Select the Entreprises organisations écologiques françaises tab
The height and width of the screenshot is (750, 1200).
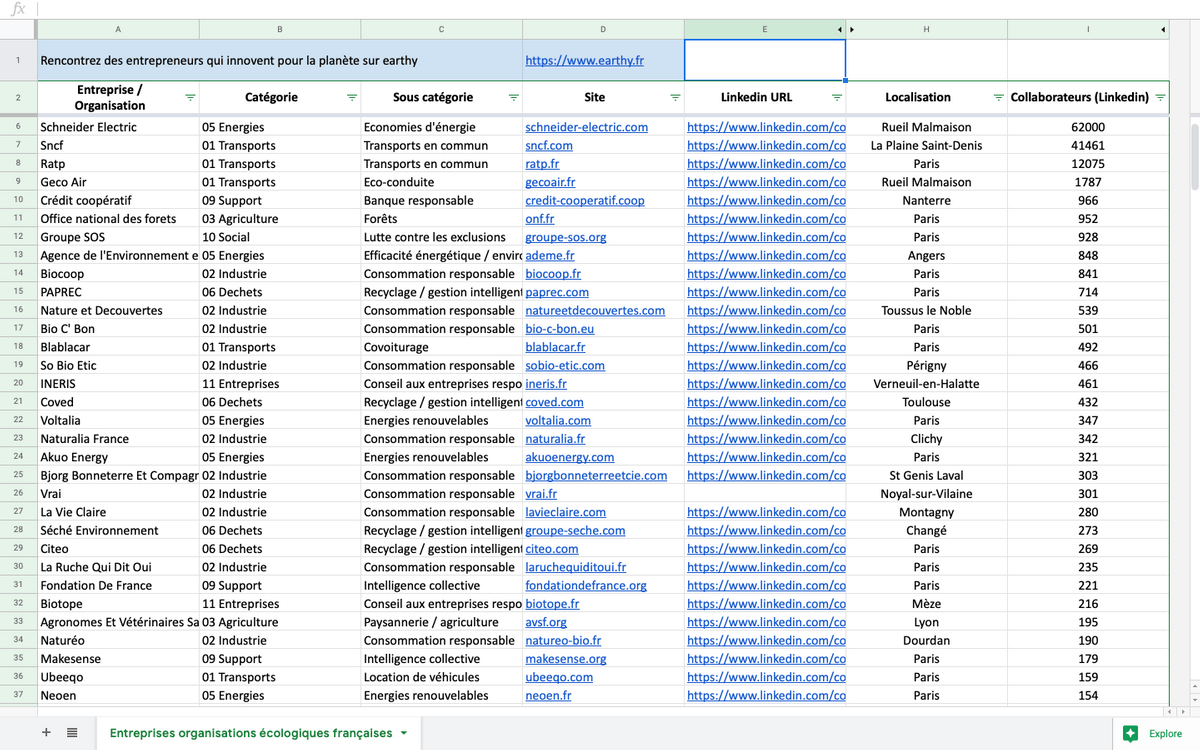pyautogui.click(x=251, y=733)
